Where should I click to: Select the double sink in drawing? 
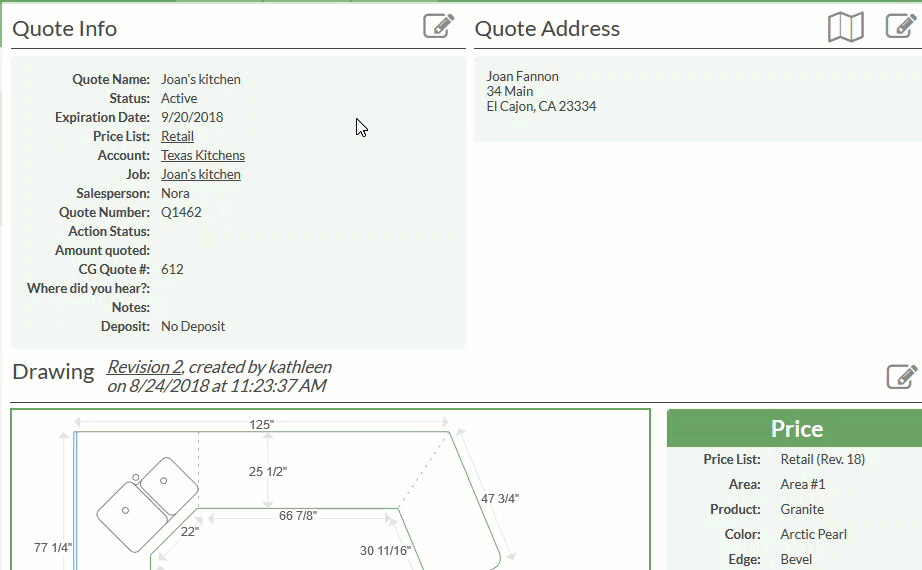pos(147,505)
